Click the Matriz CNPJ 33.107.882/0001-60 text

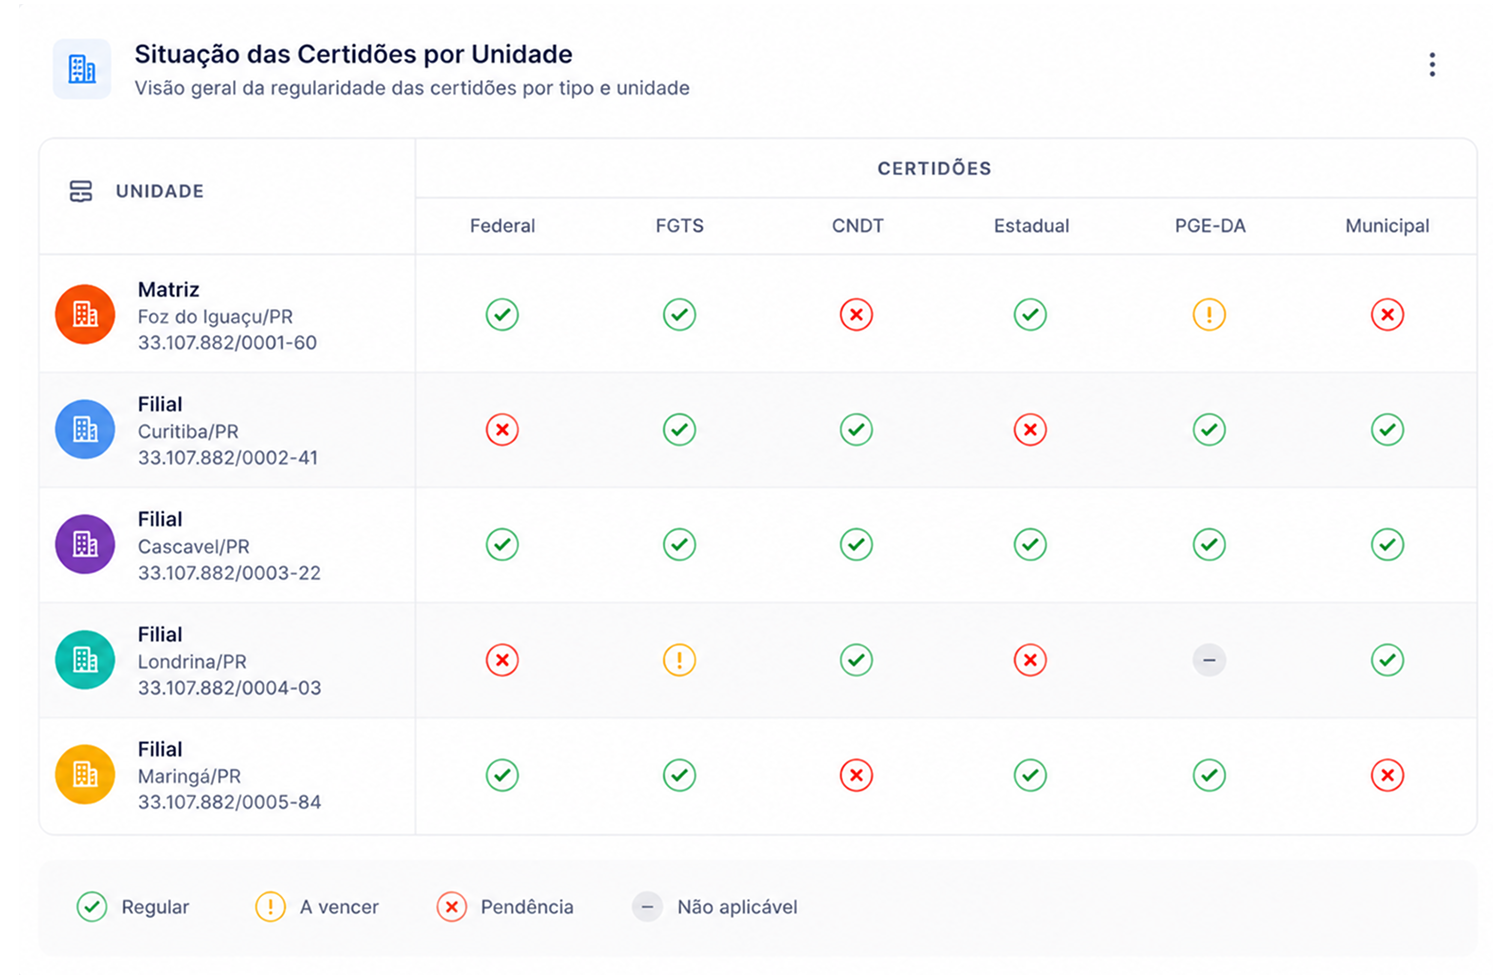[x=227, y=342]
